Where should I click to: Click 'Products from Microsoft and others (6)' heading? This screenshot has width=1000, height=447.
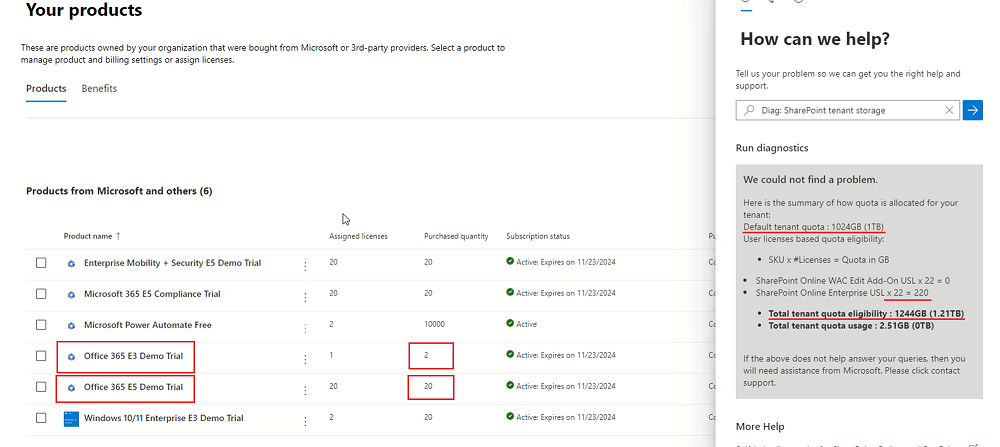(x=119, y=191)
